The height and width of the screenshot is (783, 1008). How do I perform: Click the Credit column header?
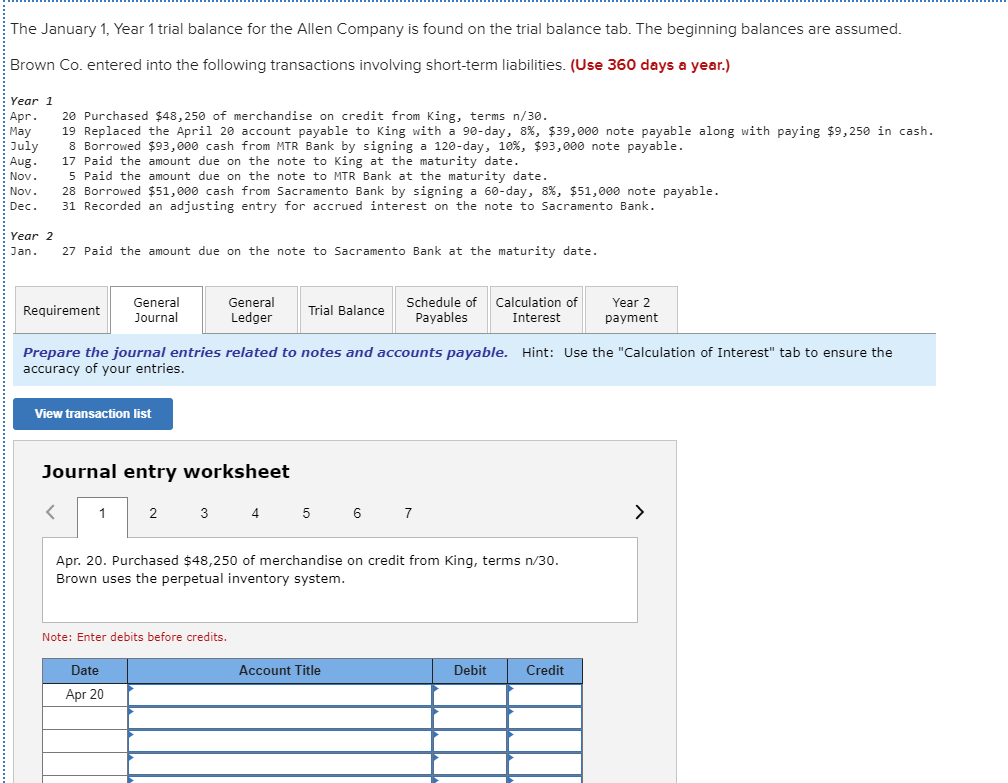coord(545,670)
